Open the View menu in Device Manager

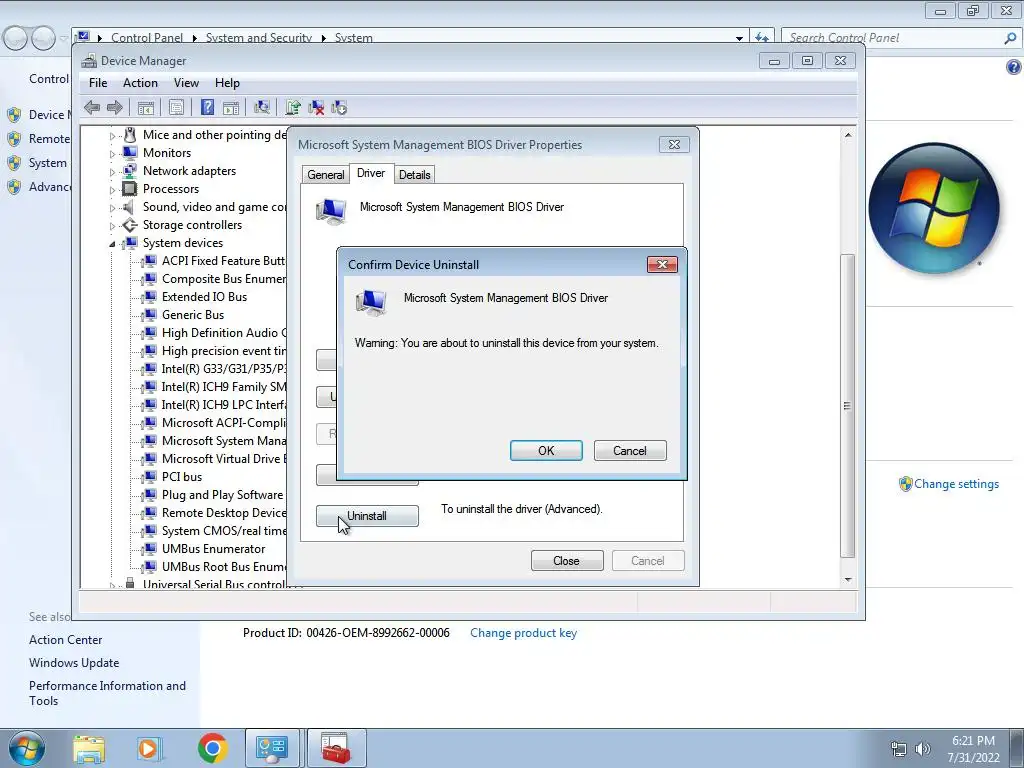click(x=186, y=83)
